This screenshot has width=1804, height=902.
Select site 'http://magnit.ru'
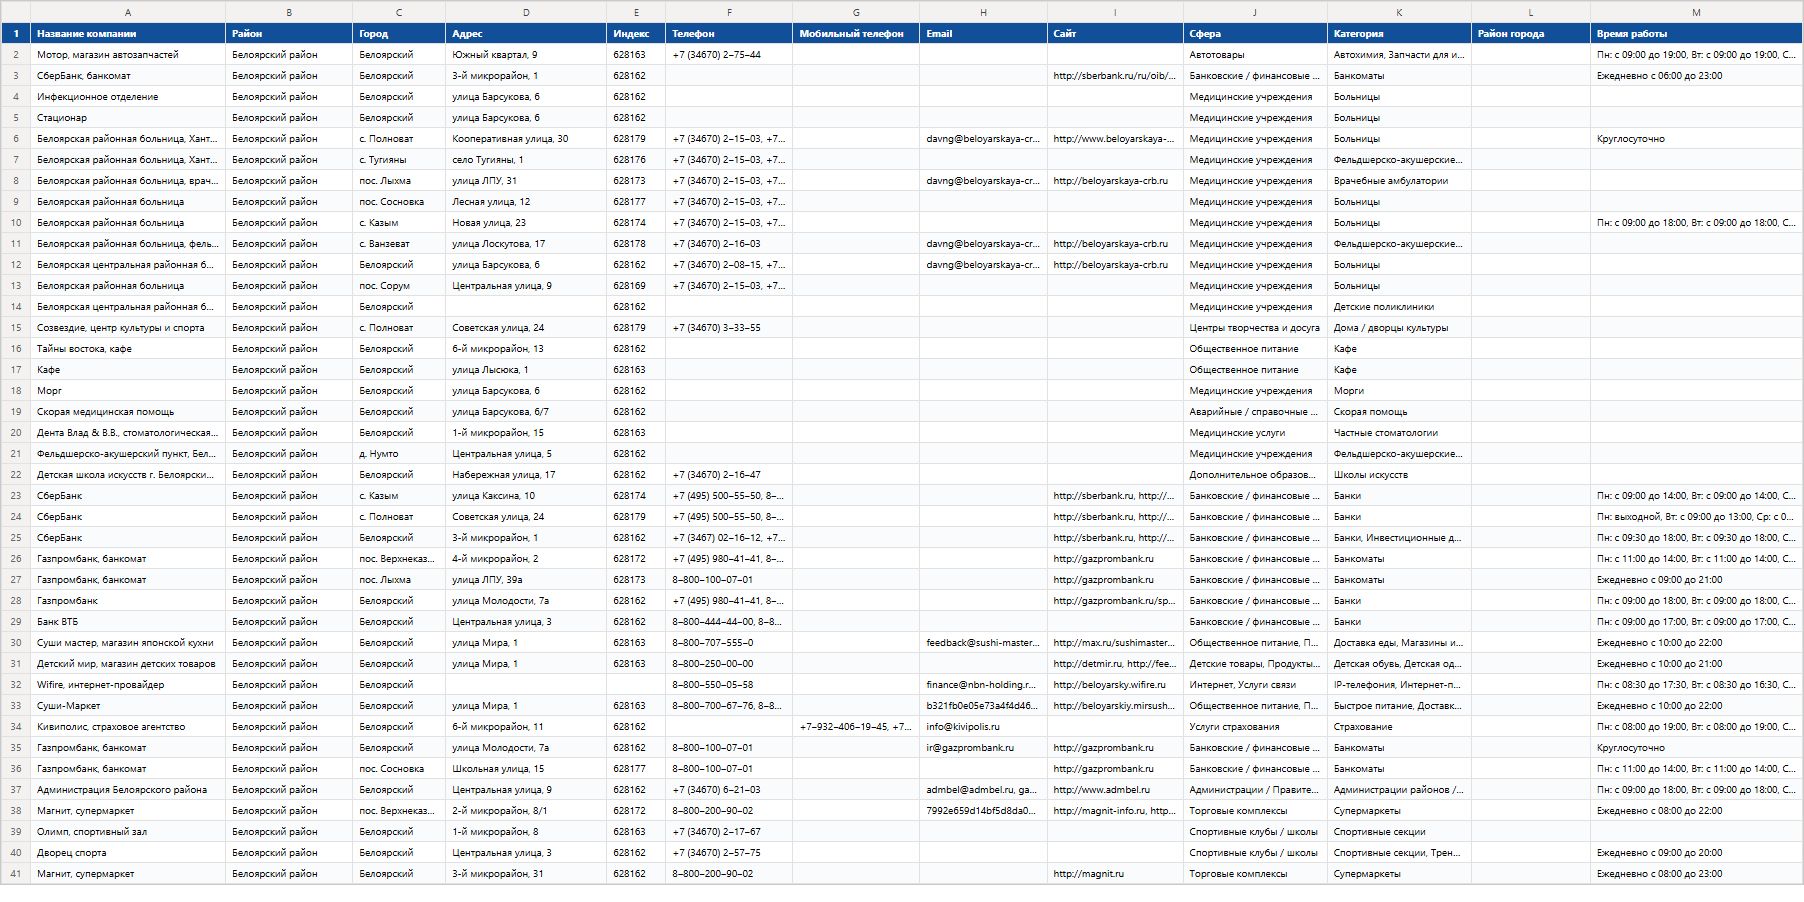(x=1115, y=874)
